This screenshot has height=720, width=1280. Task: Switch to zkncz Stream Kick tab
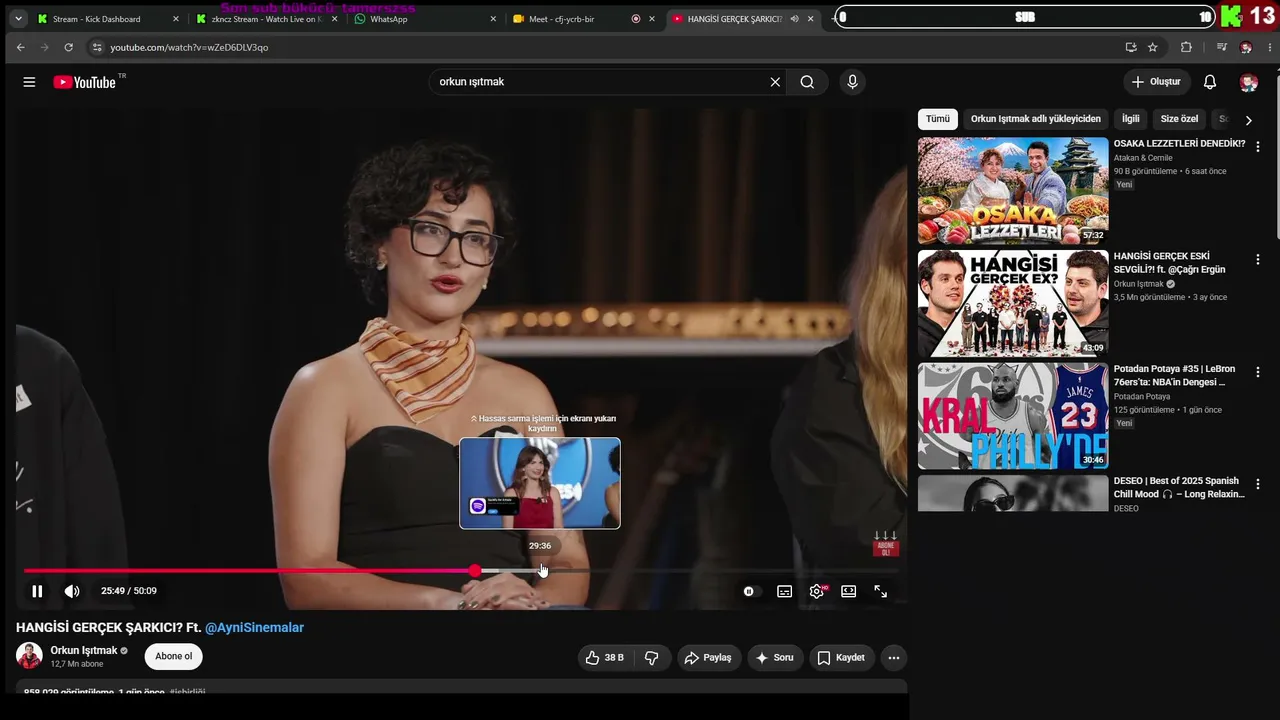[265, 19]
